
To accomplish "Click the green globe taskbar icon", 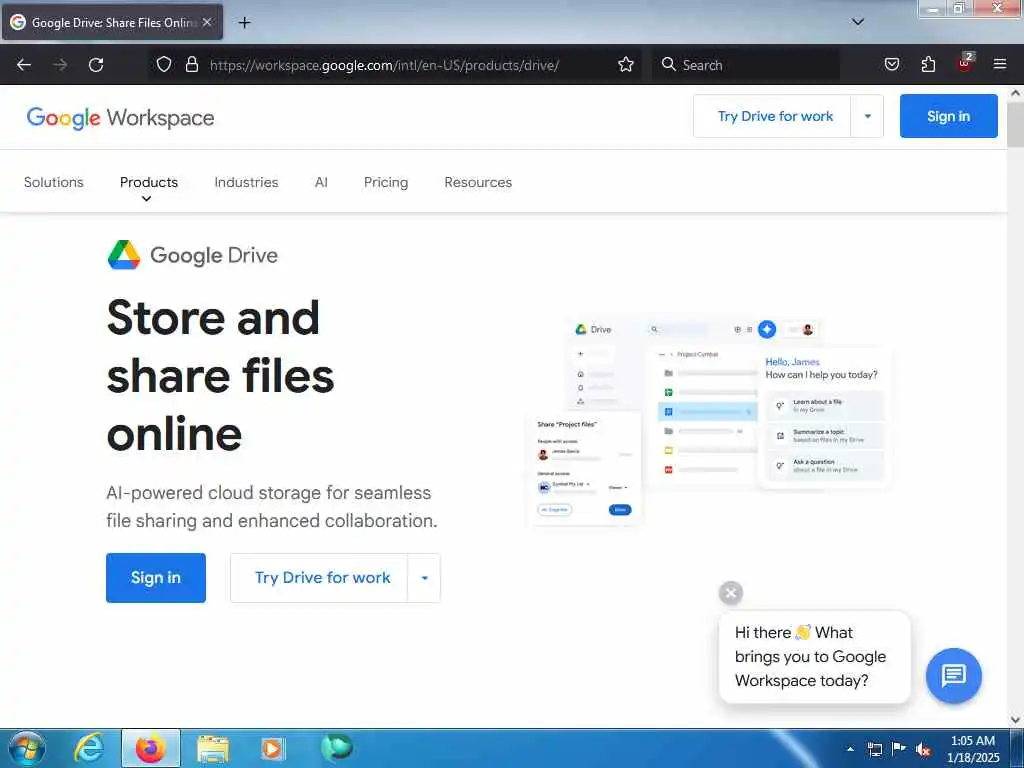I will click(337, 748).
